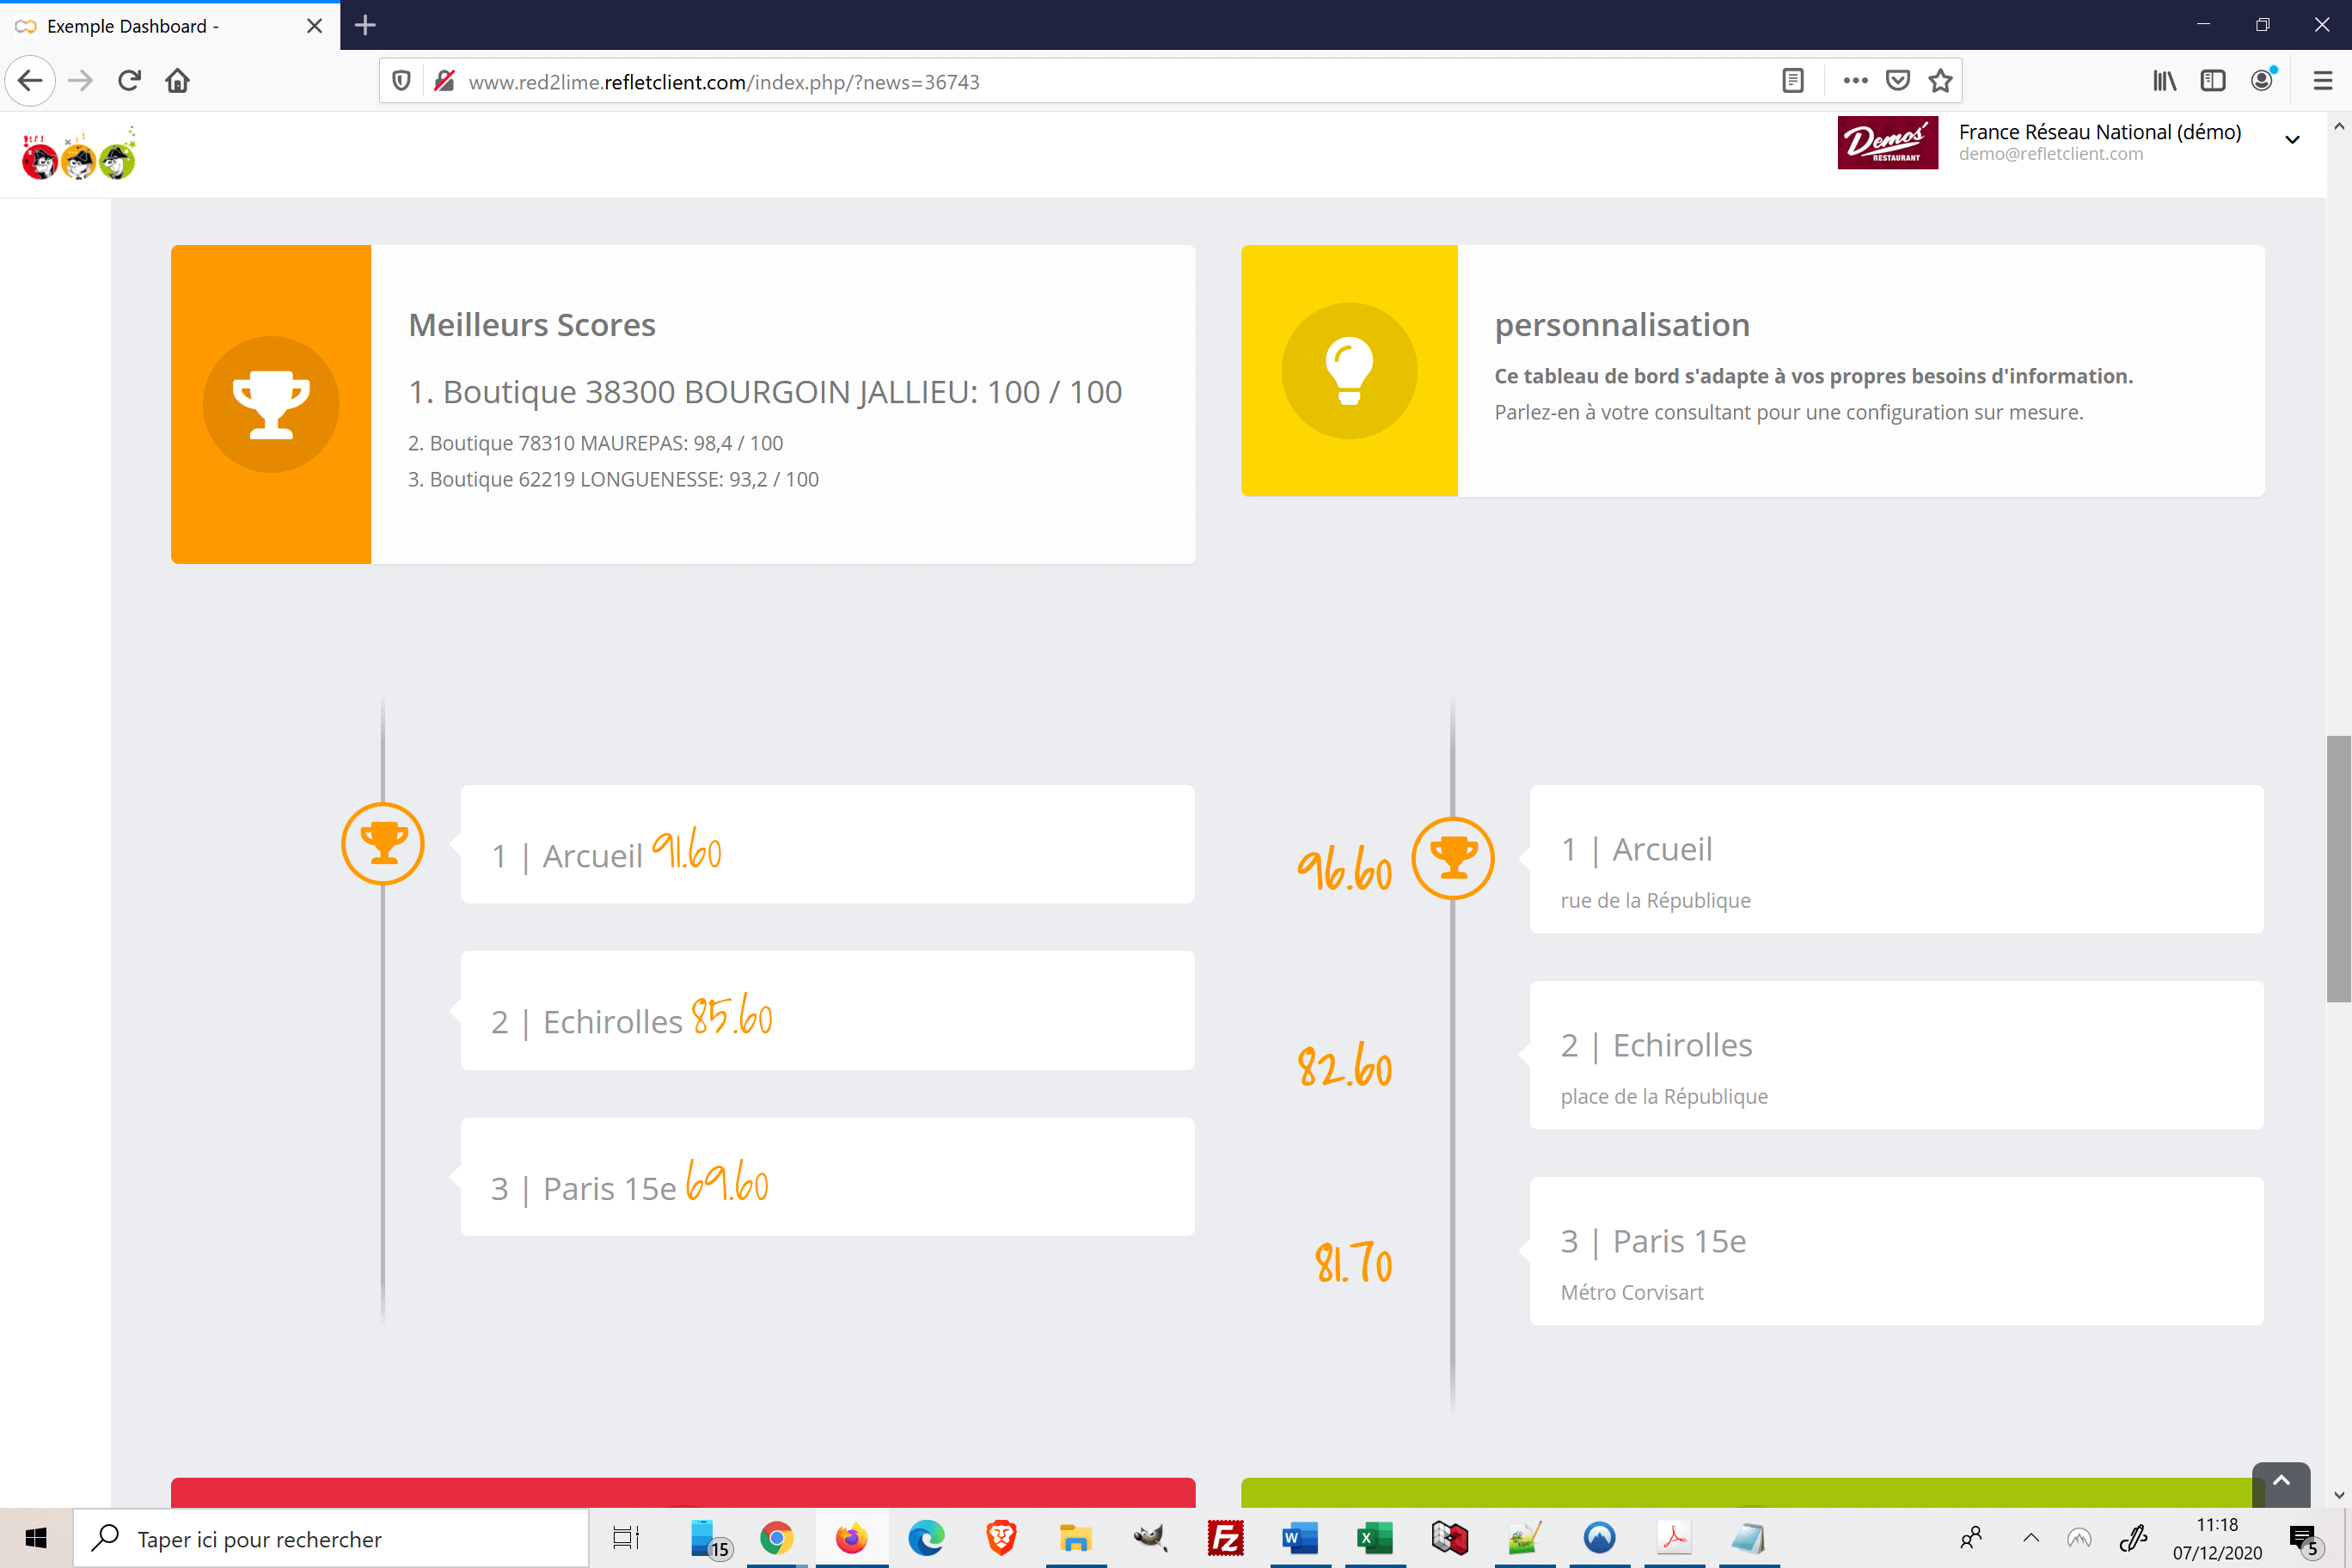Click the scroll-to-top arrow button

(2281, 1482)
